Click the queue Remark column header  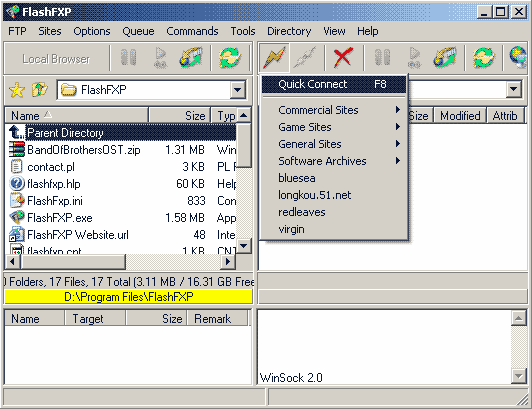217,319
